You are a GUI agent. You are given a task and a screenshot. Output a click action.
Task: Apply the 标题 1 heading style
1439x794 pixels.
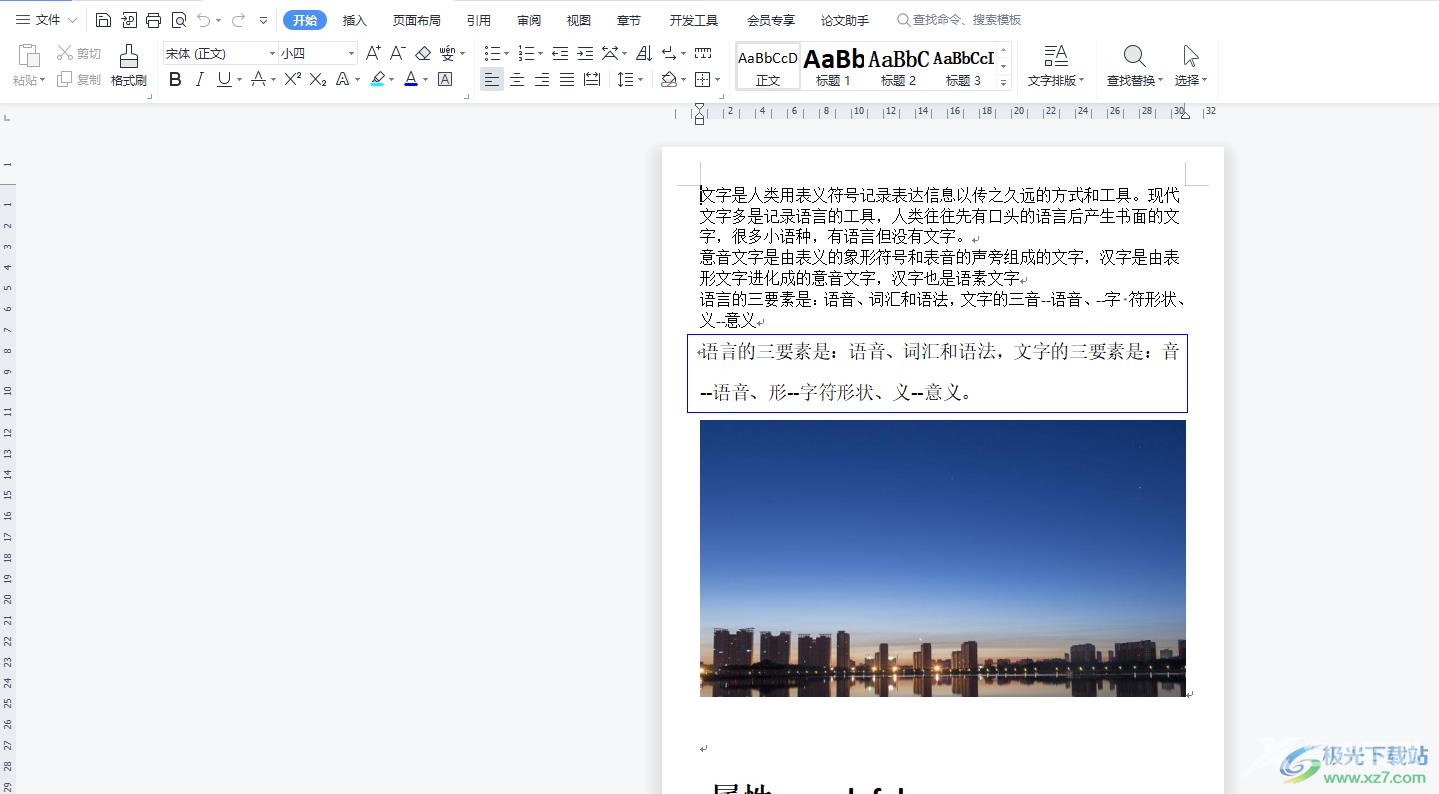pos(833,66)
